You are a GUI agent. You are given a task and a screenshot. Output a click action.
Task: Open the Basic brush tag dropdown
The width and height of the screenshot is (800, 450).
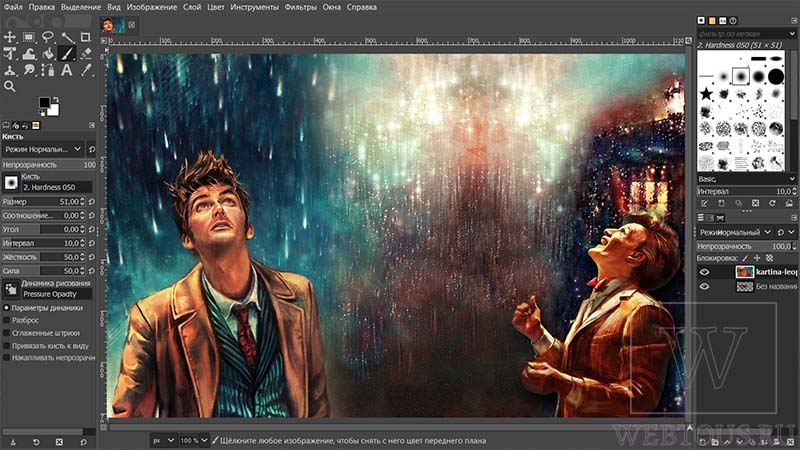[x=746, y=179]
